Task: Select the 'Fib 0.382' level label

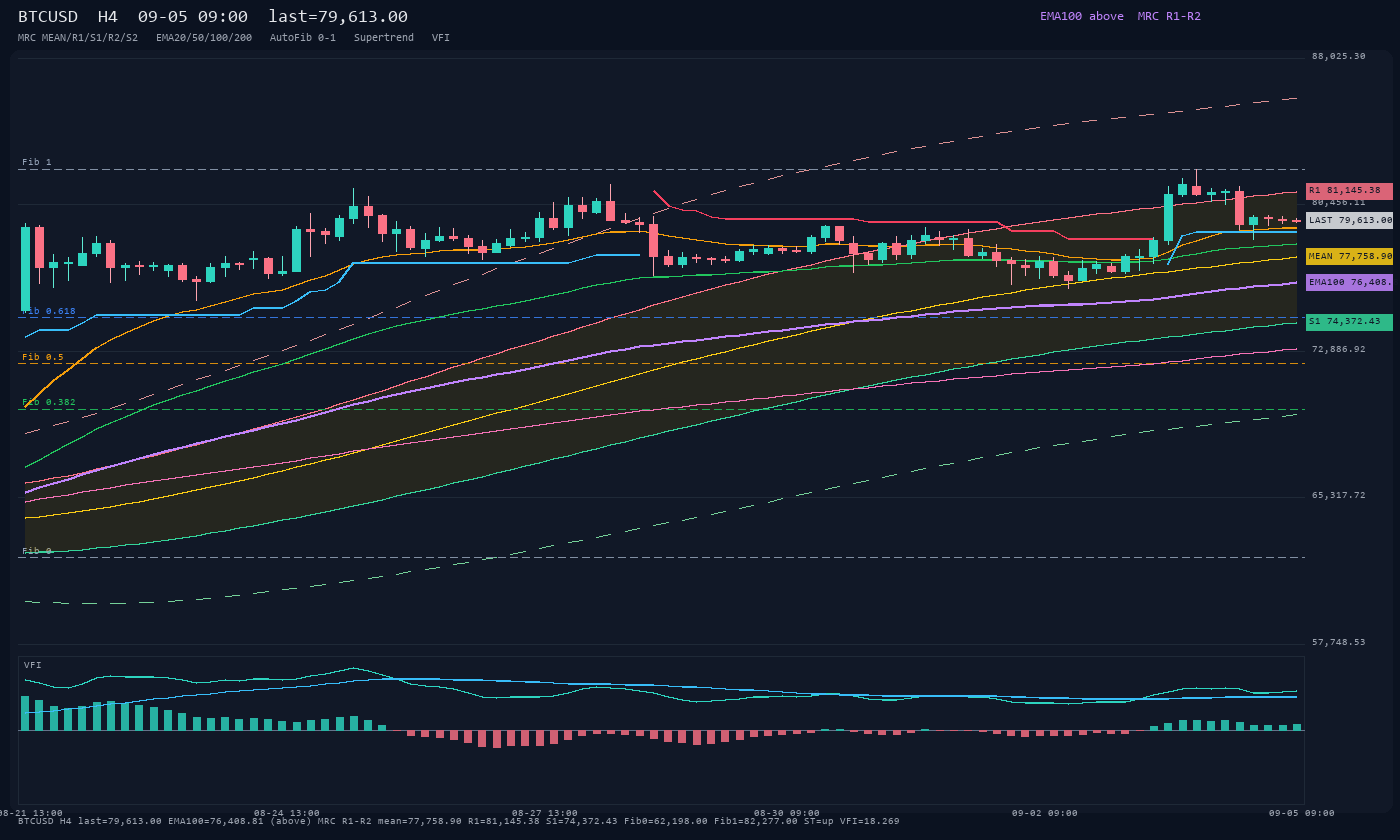Action: click(49, 402)
